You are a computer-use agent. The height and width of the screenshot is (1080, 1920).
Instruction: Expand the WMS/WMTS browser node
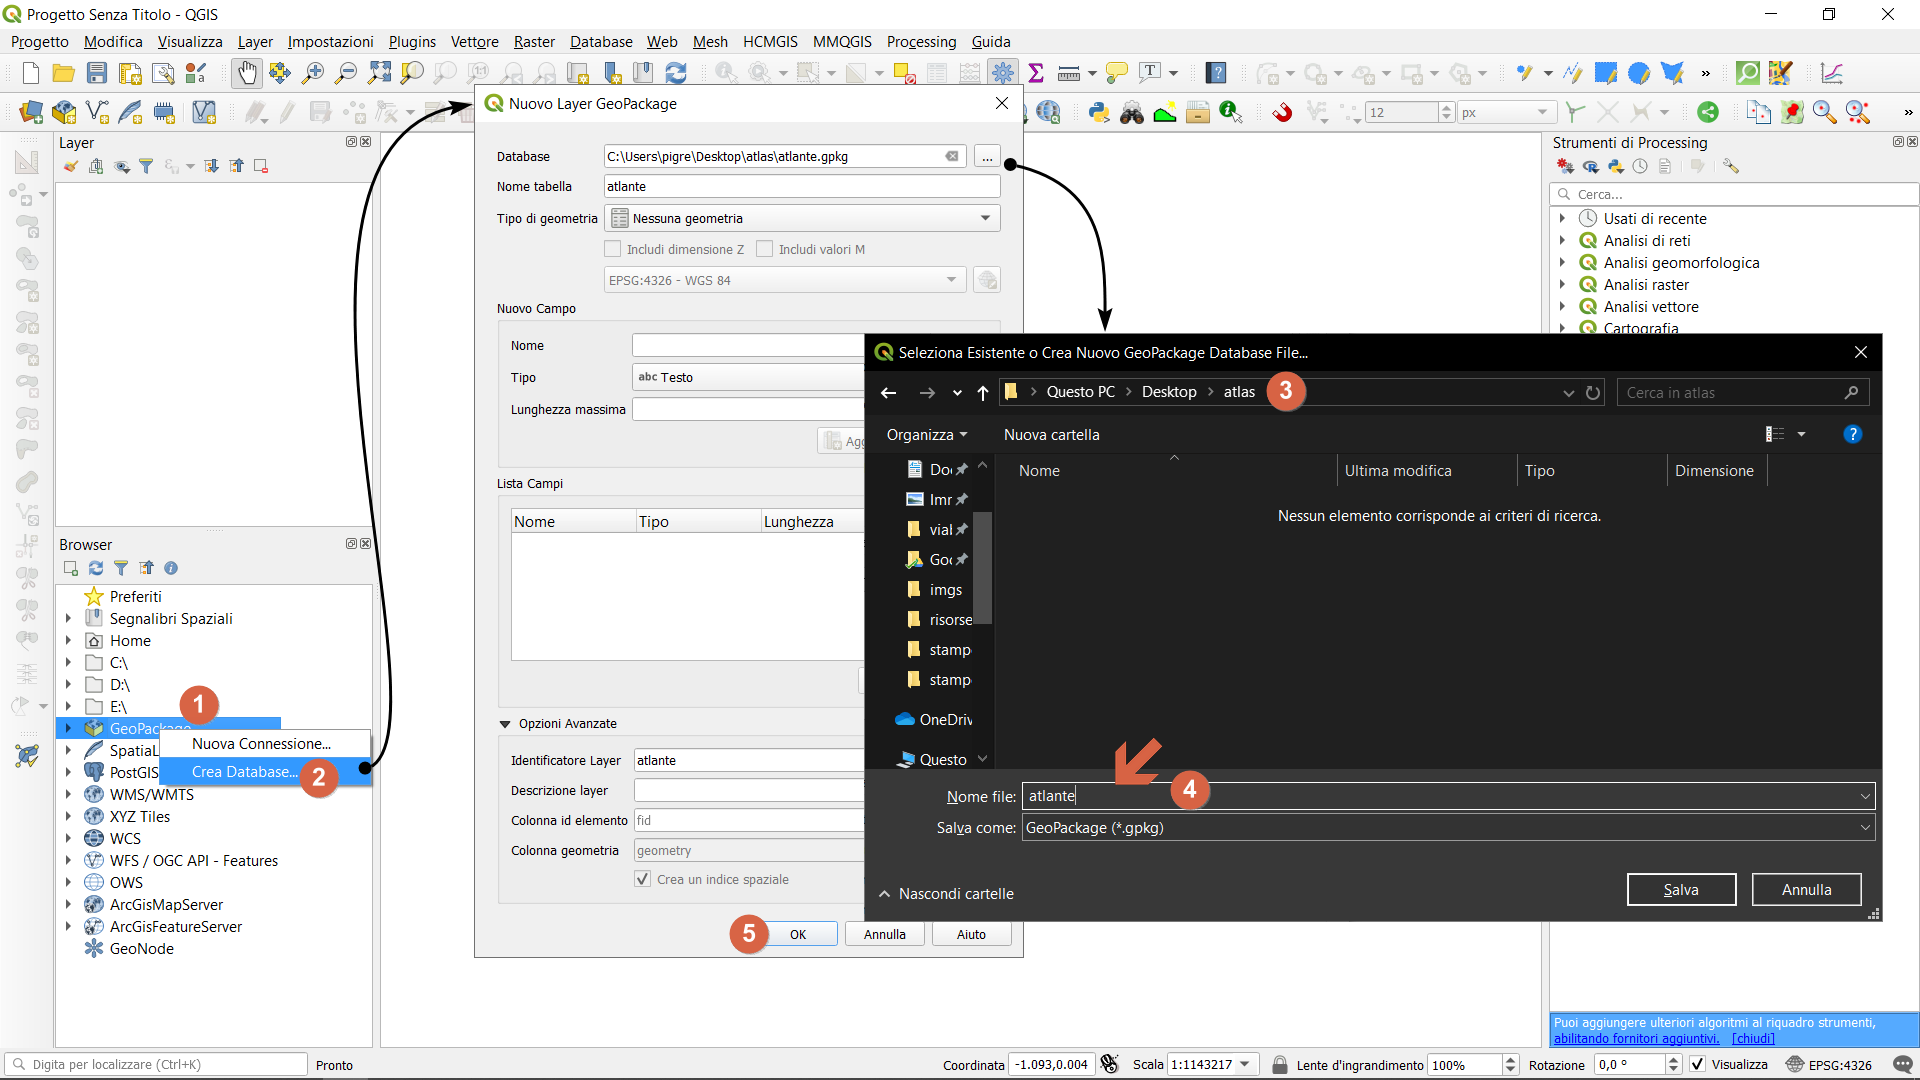click(68, 794)
